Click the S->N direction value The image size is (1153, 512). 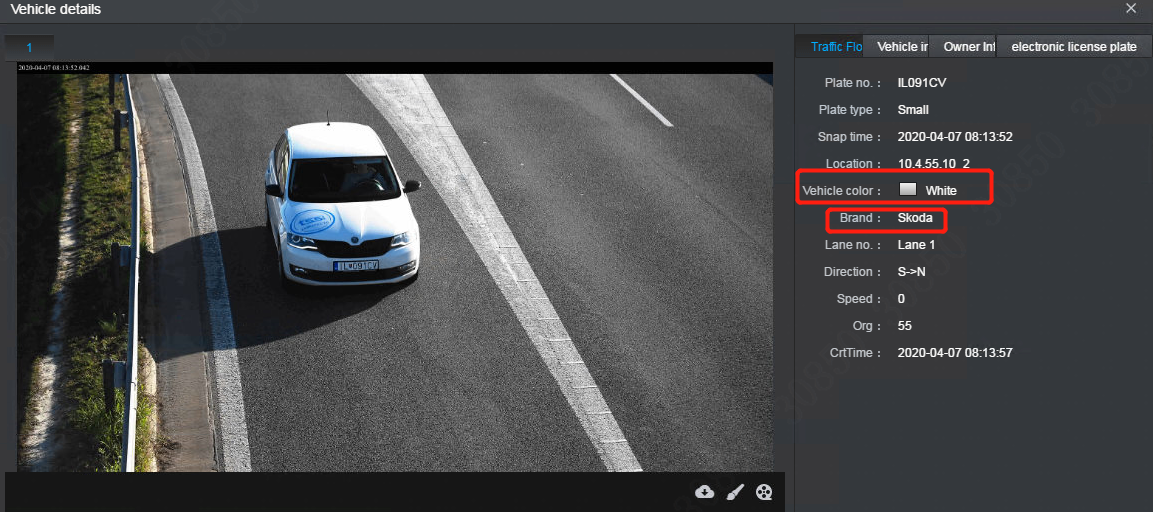click(915, 272)
